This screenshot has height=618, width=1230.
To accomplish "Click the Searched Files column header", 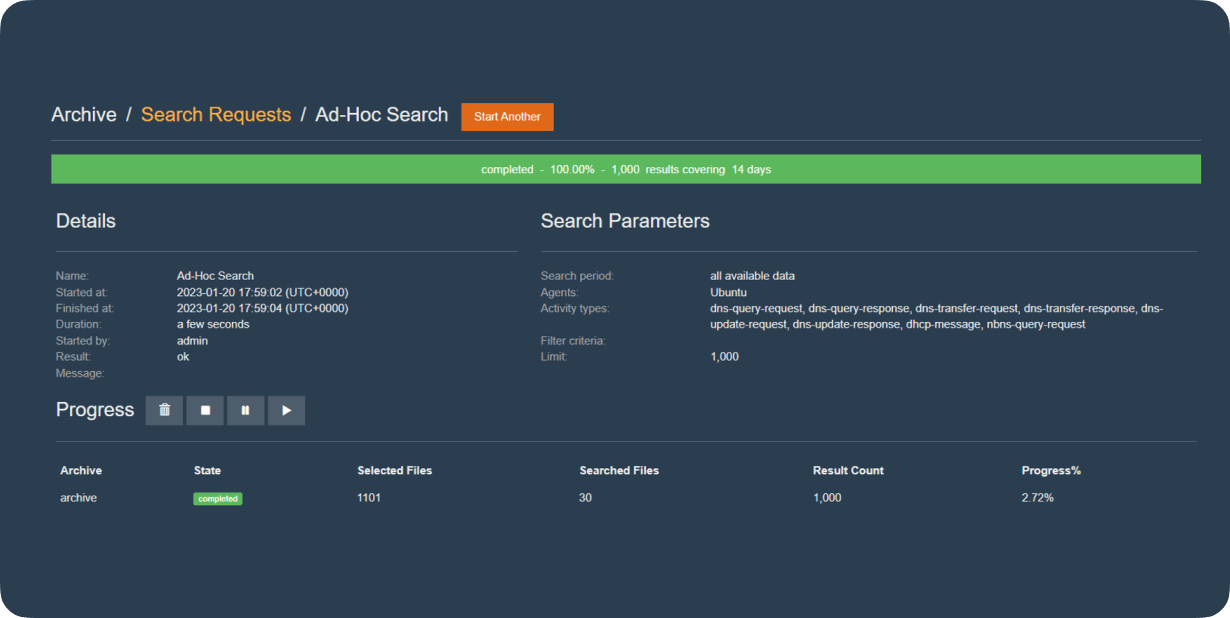I will pyautogui.click(x=619, y=470).
